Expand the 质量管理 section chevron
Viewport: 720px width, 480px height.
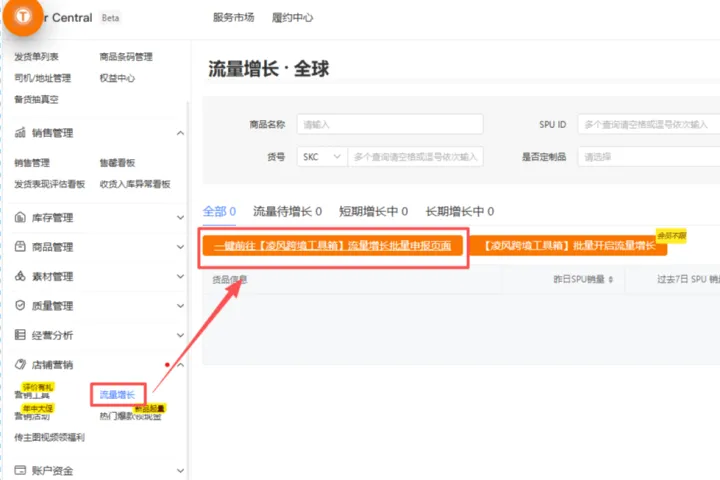[x=180, y=306]
